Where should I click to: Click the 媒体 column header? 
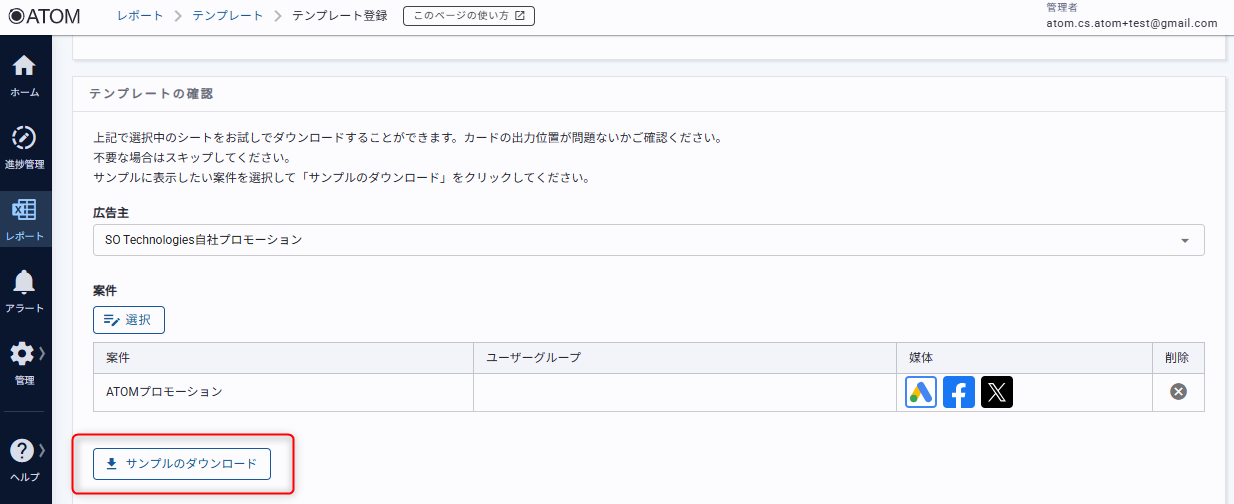click(x=921, y=358)
